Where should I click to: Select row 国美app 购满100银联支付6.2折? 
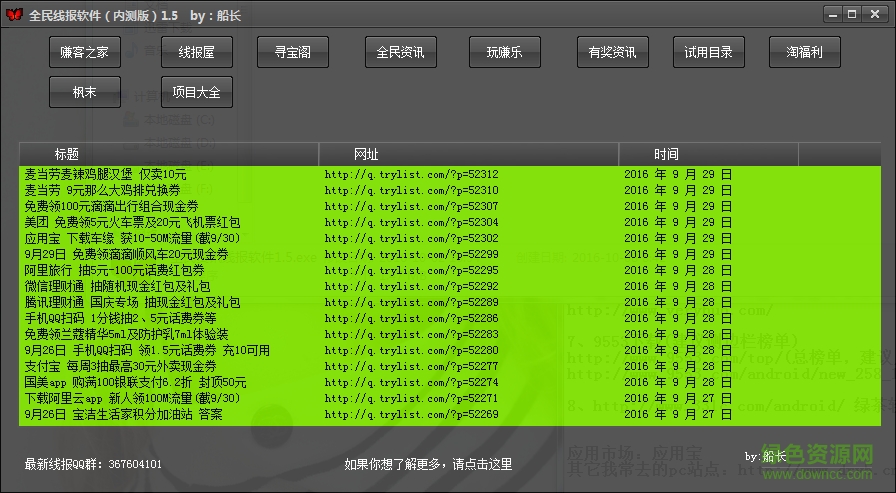coord(450,382)
